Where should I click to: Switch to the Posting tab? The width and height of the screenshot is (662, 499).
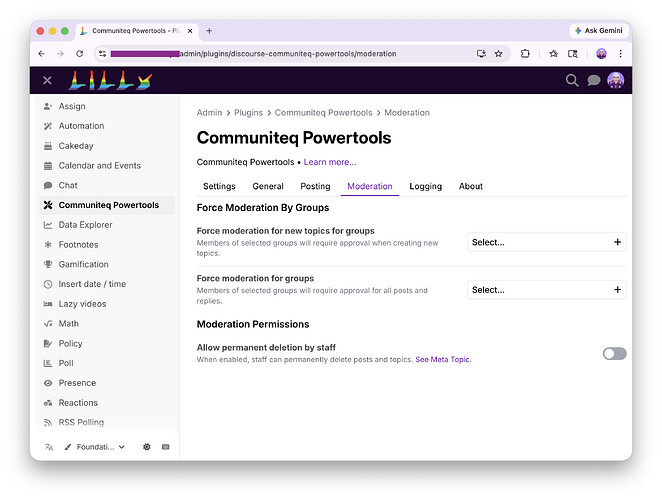[x=315, y=186]
